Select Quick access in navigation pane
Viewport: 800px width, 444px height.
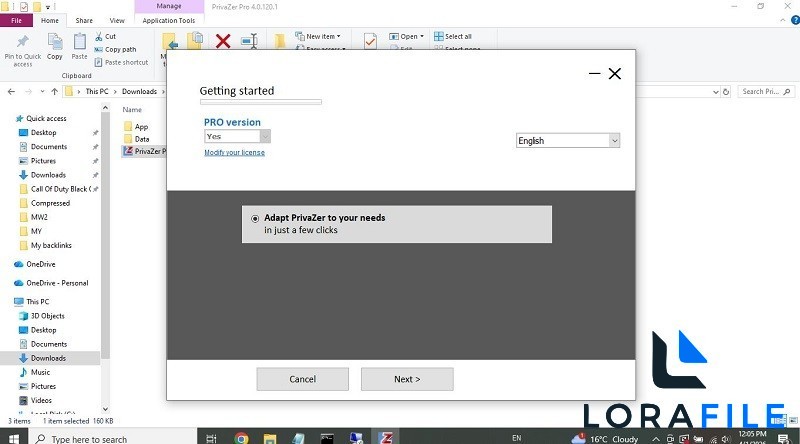click(41, 118)
